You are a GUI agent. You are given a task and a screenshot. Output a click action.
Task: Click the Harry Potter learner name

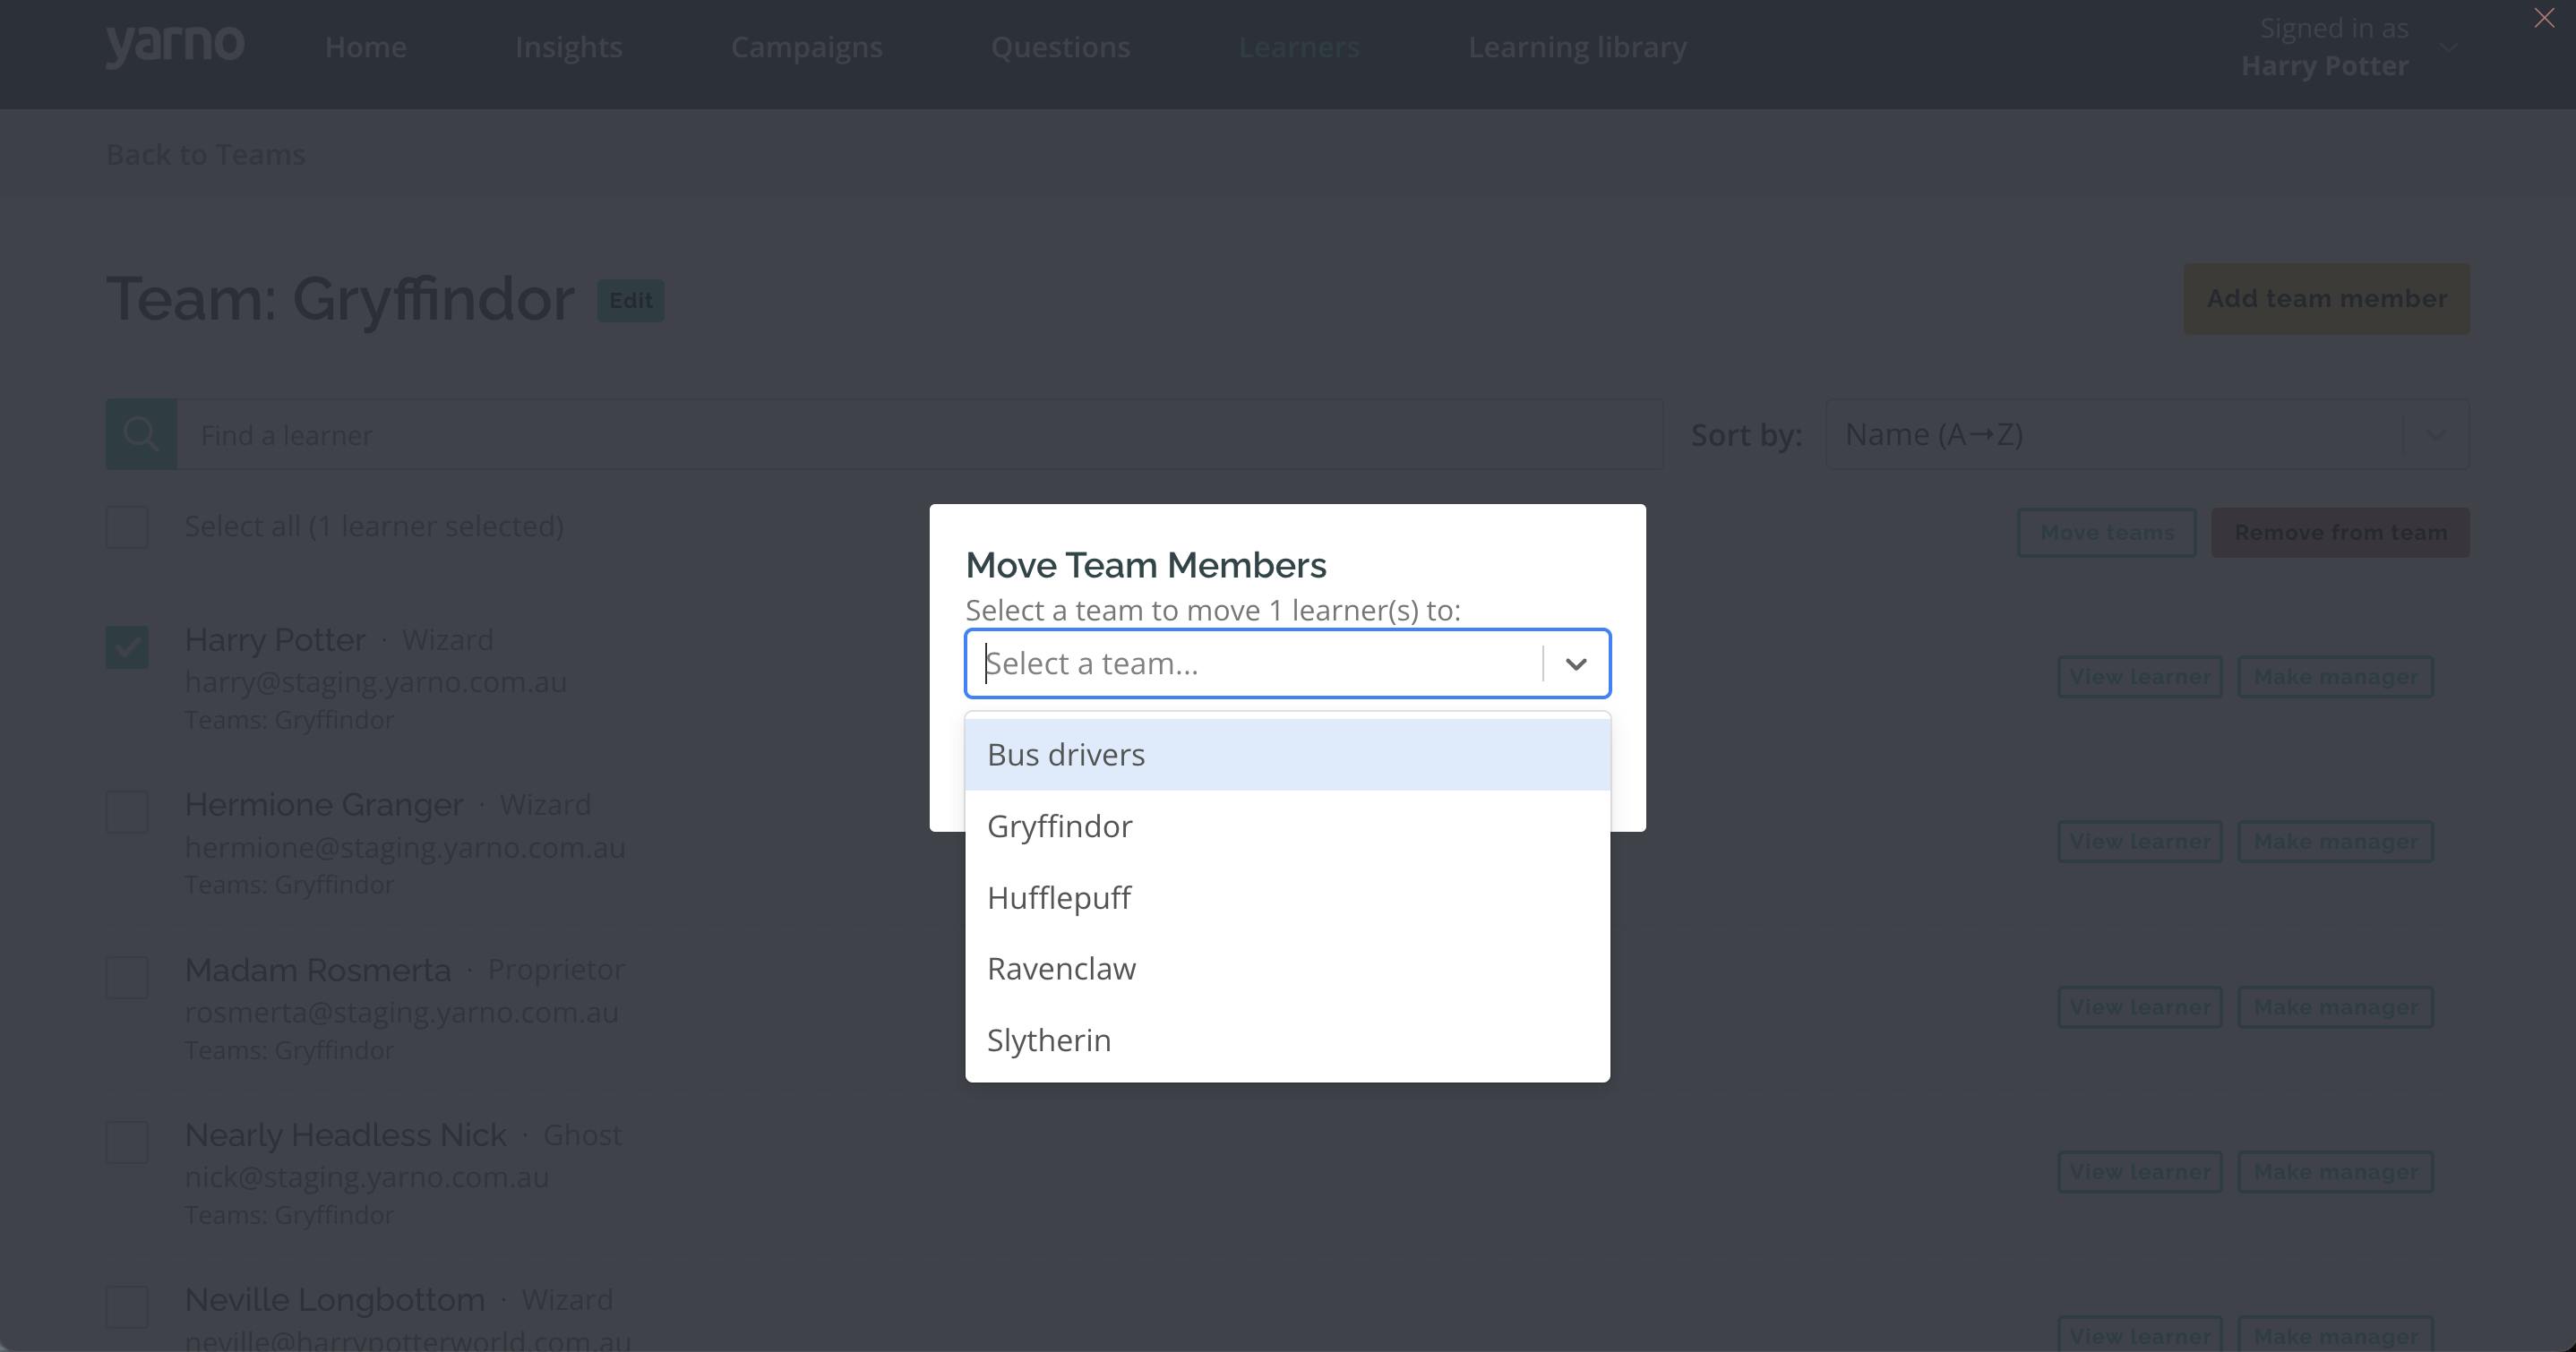[x=275, y=640]
